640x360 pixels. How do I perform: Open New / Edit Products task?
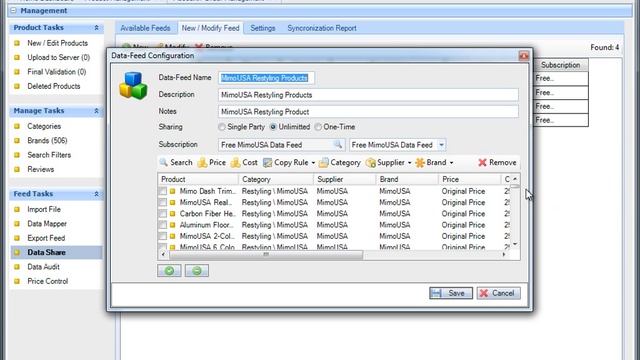(x=58, y=43)
